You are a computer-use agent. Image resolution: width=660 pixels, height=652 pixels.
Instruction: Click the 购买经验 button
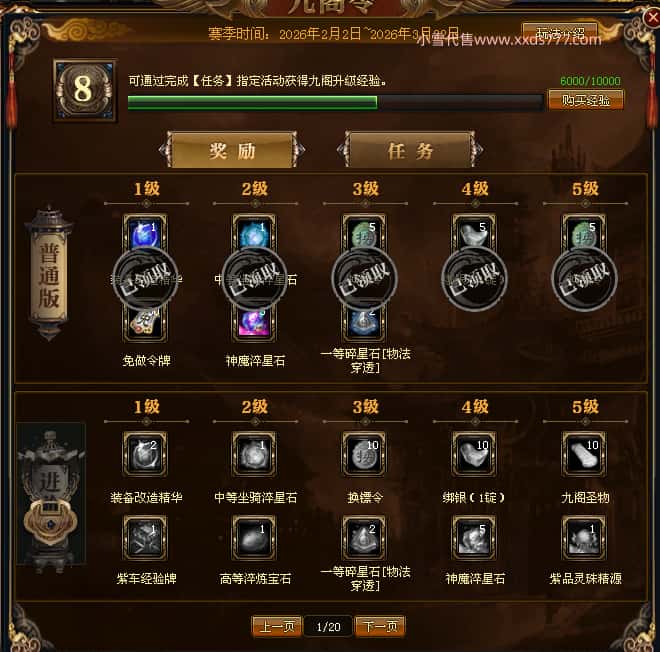click(x=586, y=100)
